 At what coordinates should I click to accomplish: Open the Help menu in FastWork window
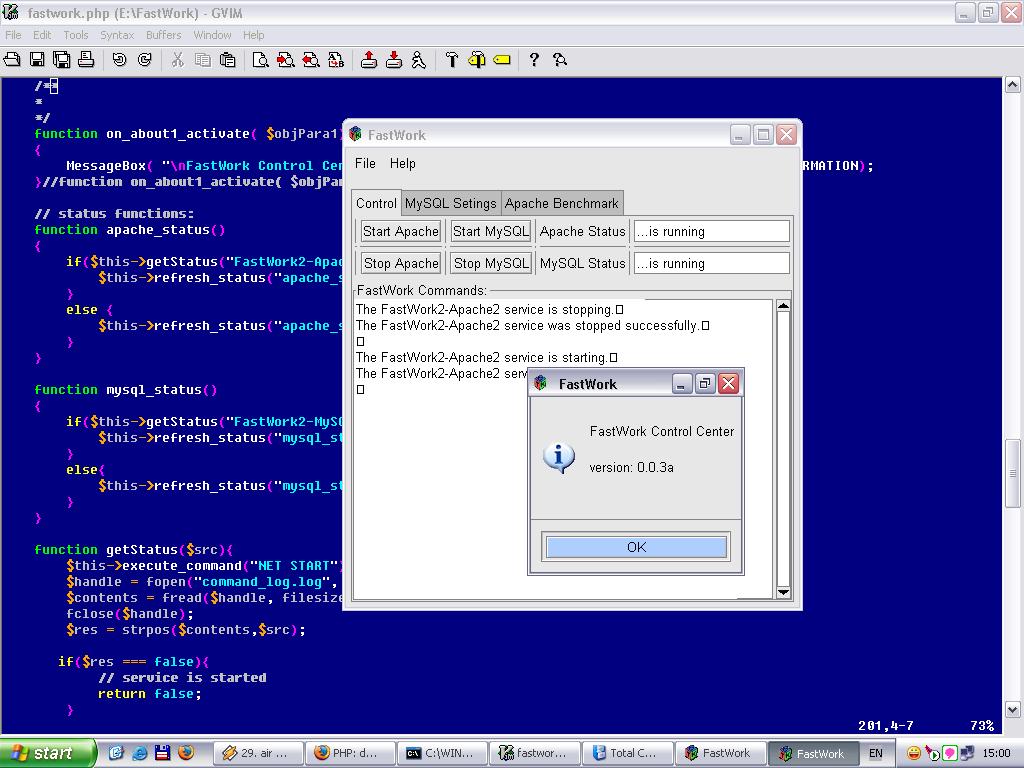pos(402,163)
